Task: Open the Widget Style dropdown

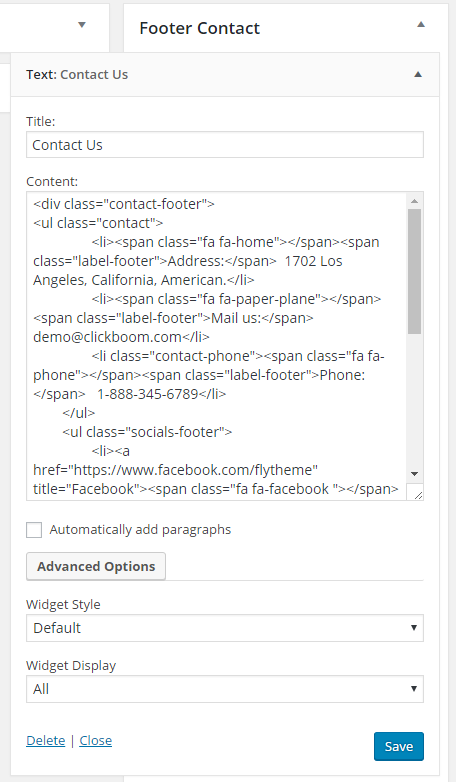Action: click(x=225, y=628)
